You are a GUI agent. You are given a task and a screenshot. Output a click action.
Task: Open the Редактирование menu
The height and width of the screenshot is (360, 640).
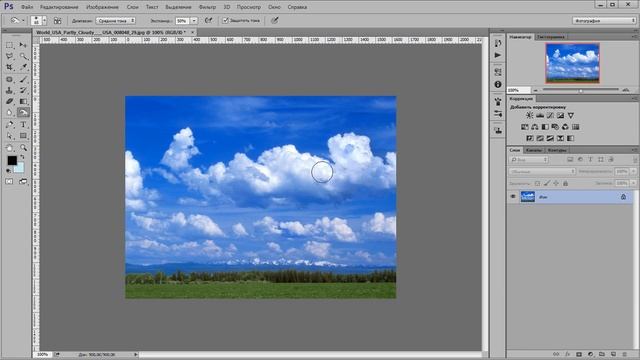(x=59, y=7)
